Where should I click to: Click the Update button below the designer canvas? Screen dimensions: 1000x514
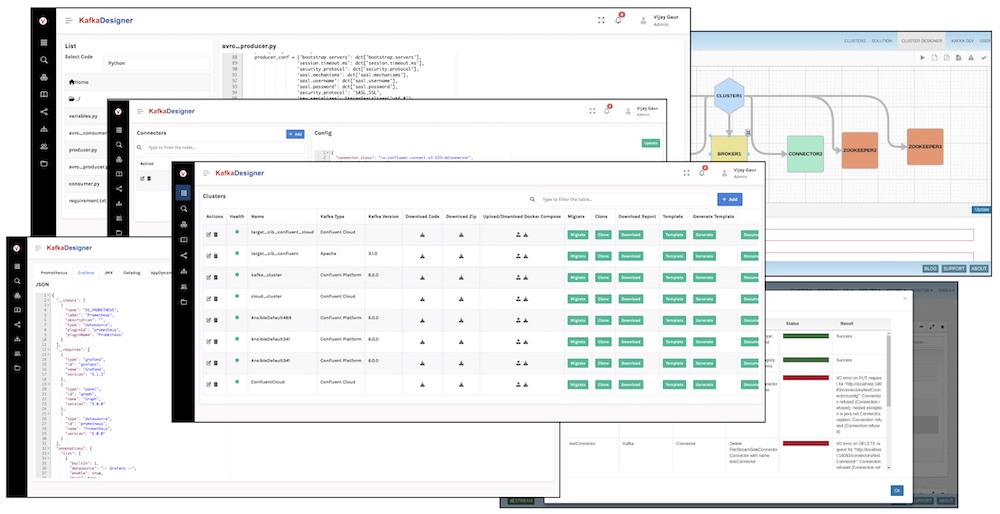click(x=982, y=209)
